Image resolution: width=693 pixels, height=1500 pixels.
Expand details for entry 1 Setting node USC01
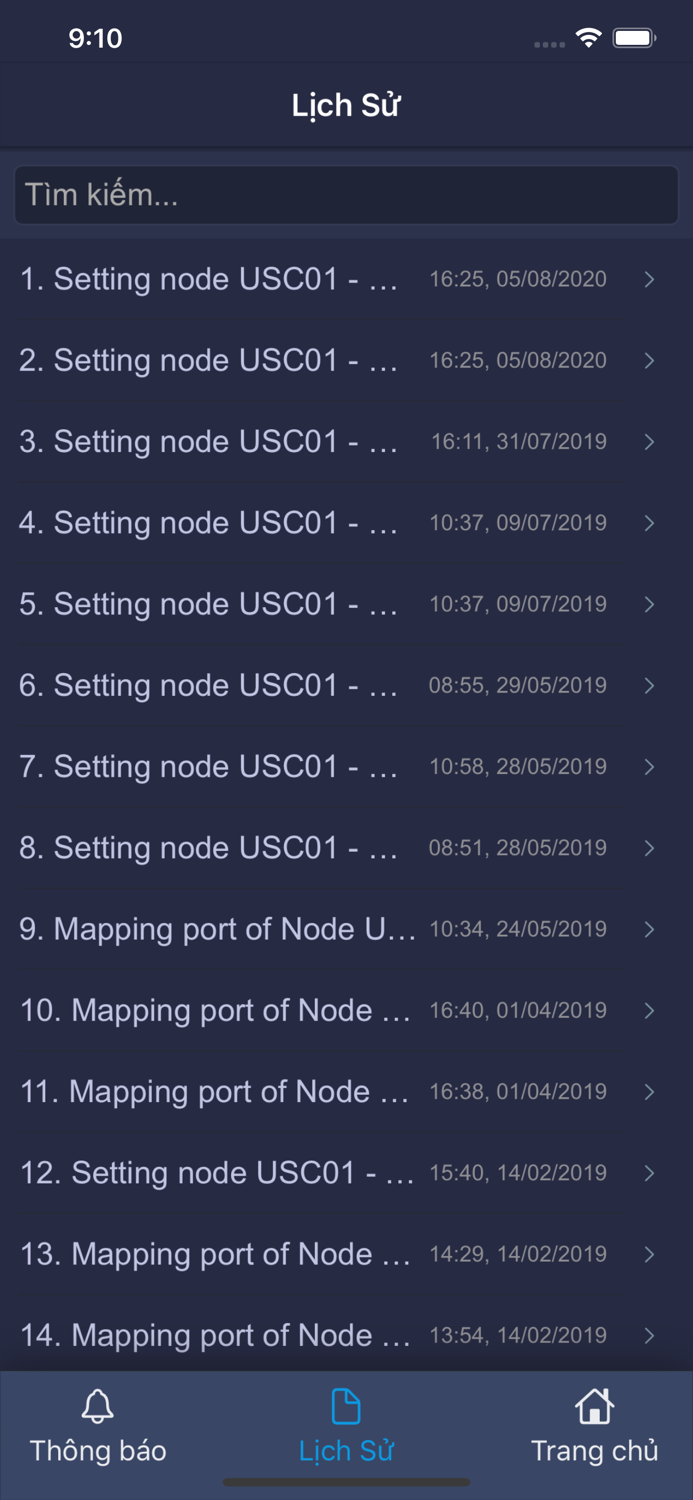coord(346,279)
